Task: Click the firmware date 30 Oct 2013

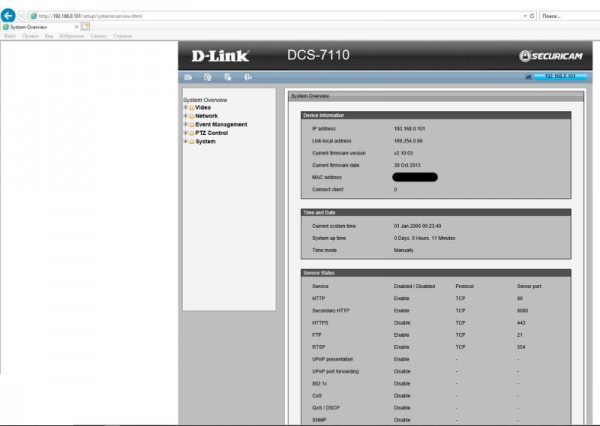Action: click(407, 165)
